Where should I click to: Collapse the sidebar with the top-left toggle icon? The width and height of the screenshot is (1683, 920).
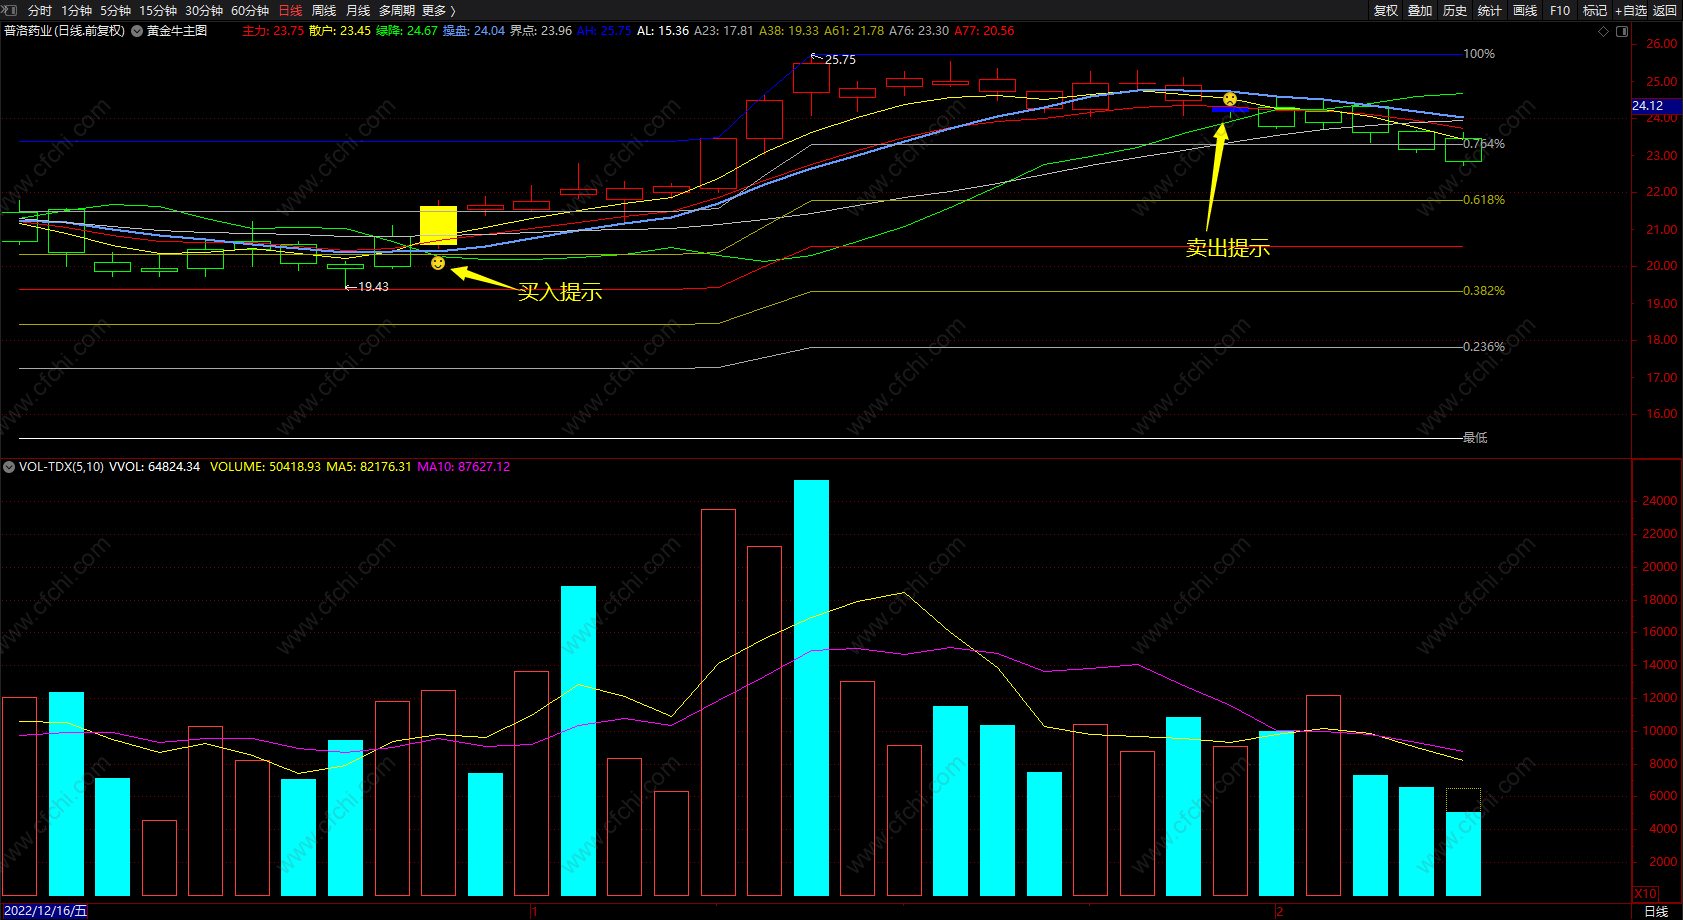[x=10, y=10]
